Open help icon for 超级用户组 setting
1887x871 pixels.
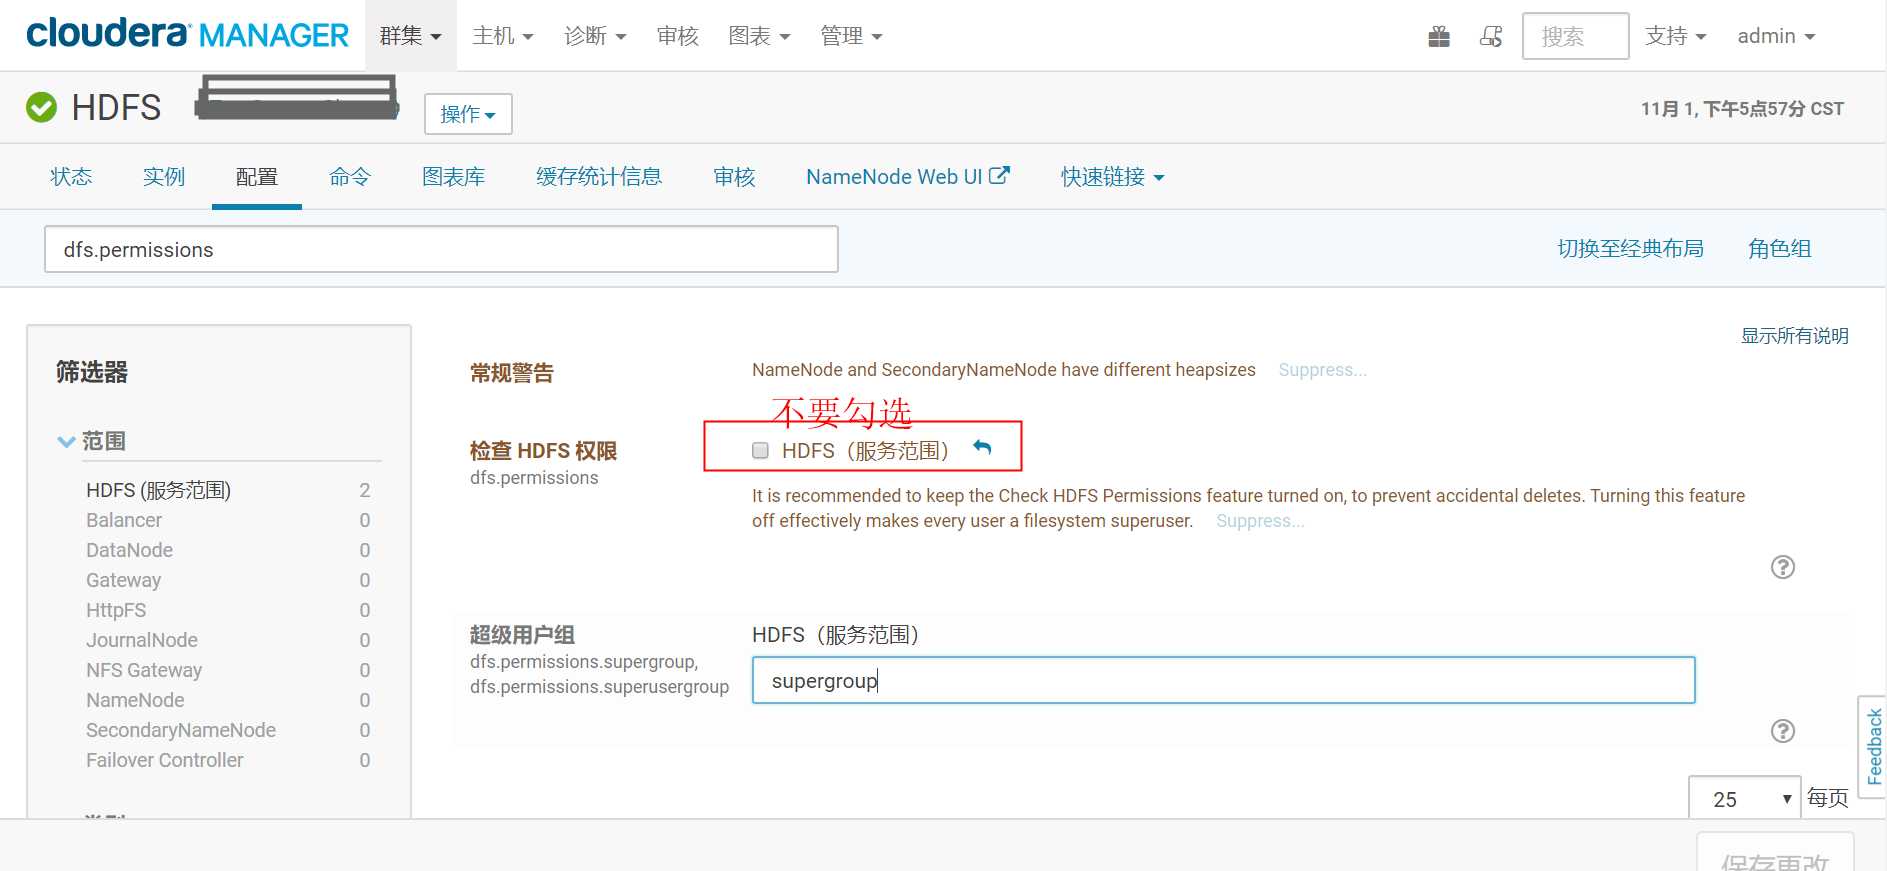pyautogui.click(x=1782, y=731)
